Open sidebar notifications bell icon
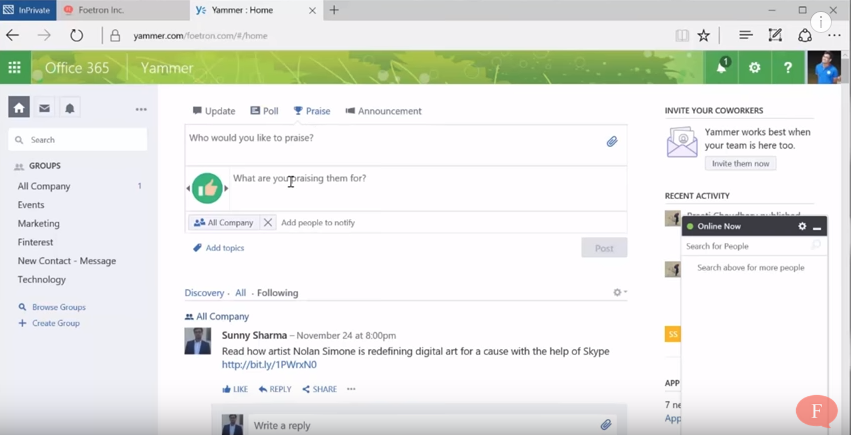 pyautogui.click(x=70, y=108)
